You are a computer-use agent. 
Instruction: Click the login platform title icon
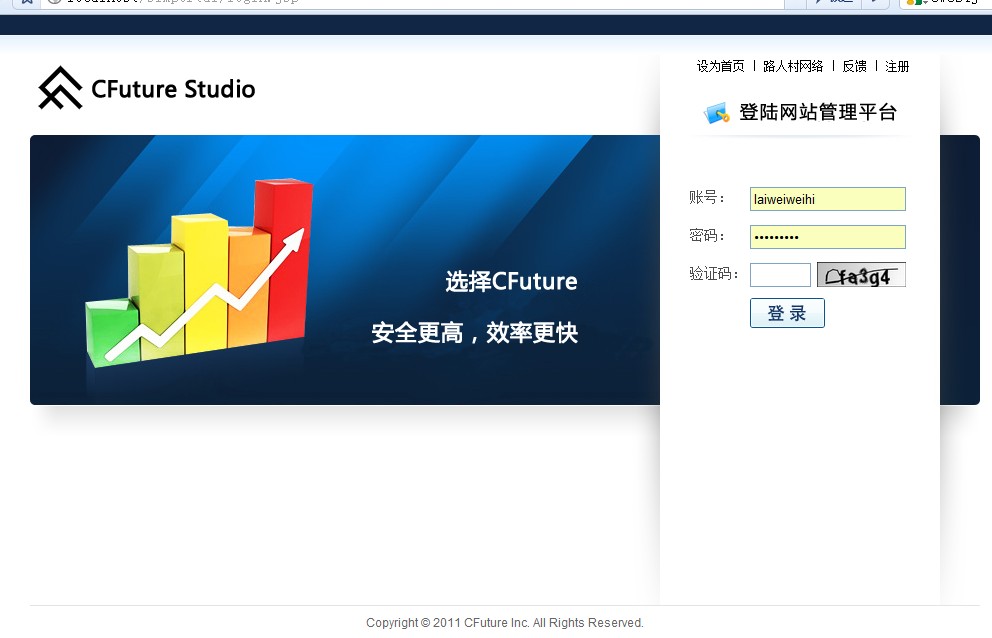pos(717,113)
